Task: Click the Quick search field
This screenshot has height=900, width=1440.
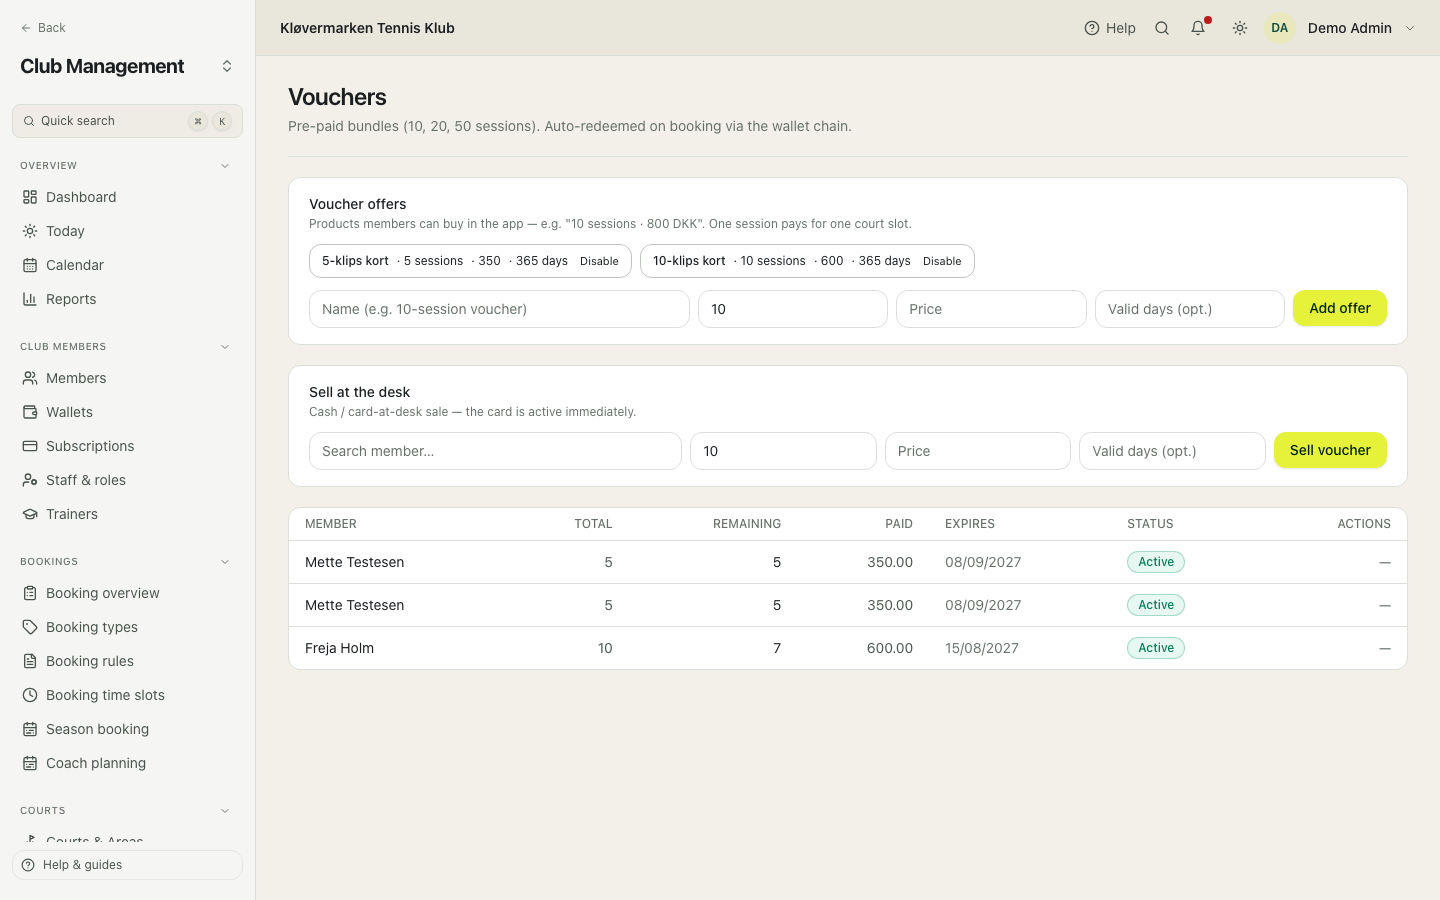Action: tap(127, 121)
